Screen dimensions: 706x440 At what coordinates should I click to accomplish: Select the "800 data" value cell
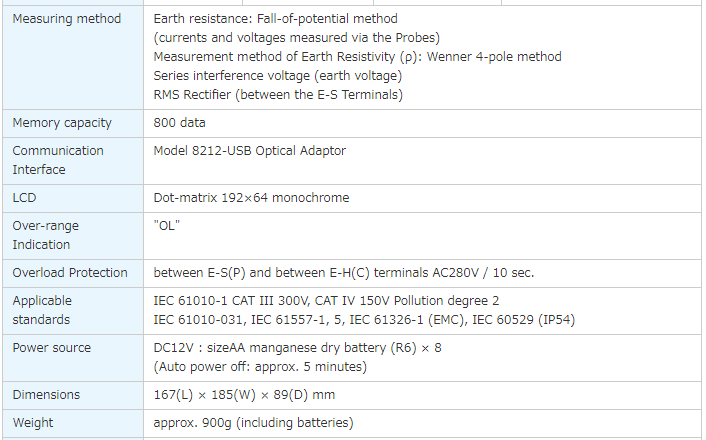coord(180,123)
